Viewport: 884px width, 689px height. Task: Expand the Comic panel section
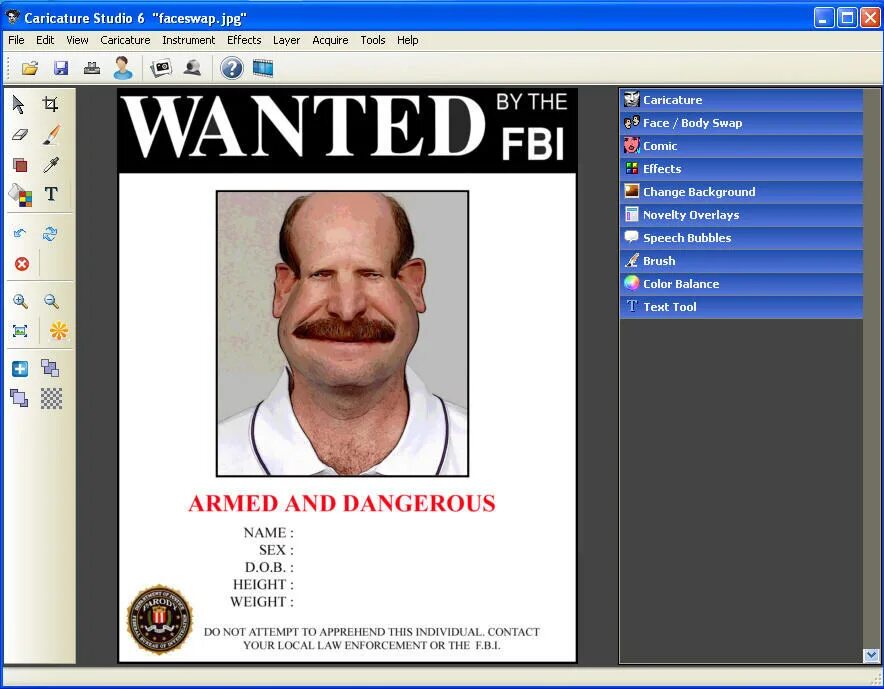[741, 146]
